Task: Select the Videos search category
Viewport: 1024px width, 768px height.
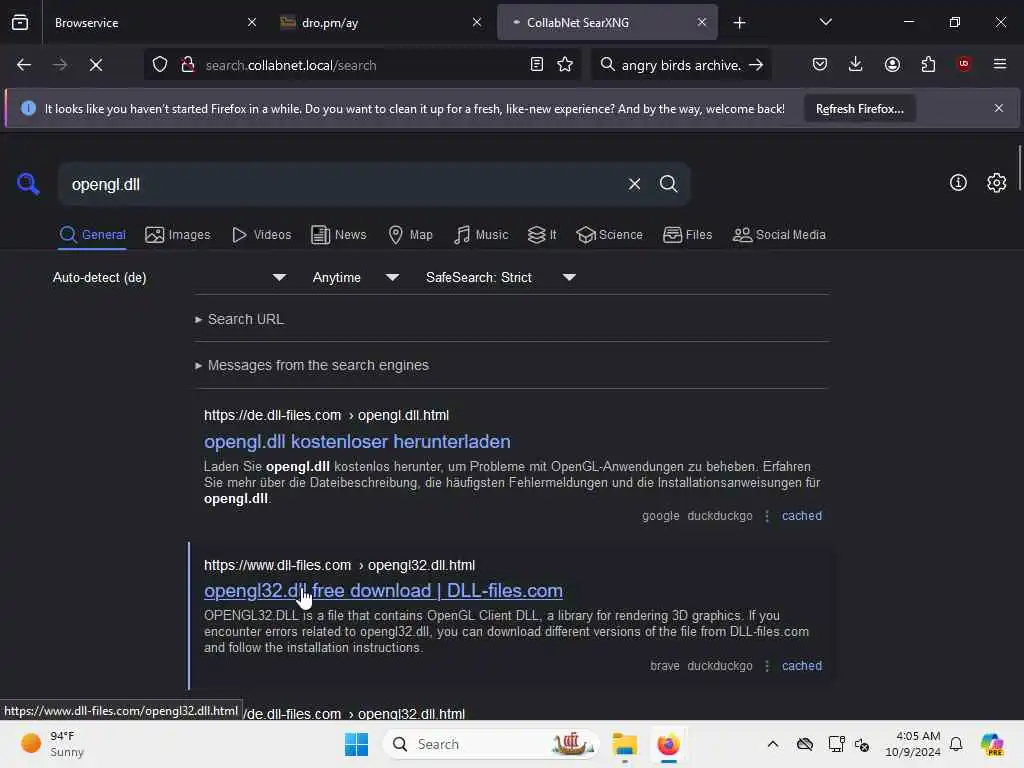Action: pos(261,235)
